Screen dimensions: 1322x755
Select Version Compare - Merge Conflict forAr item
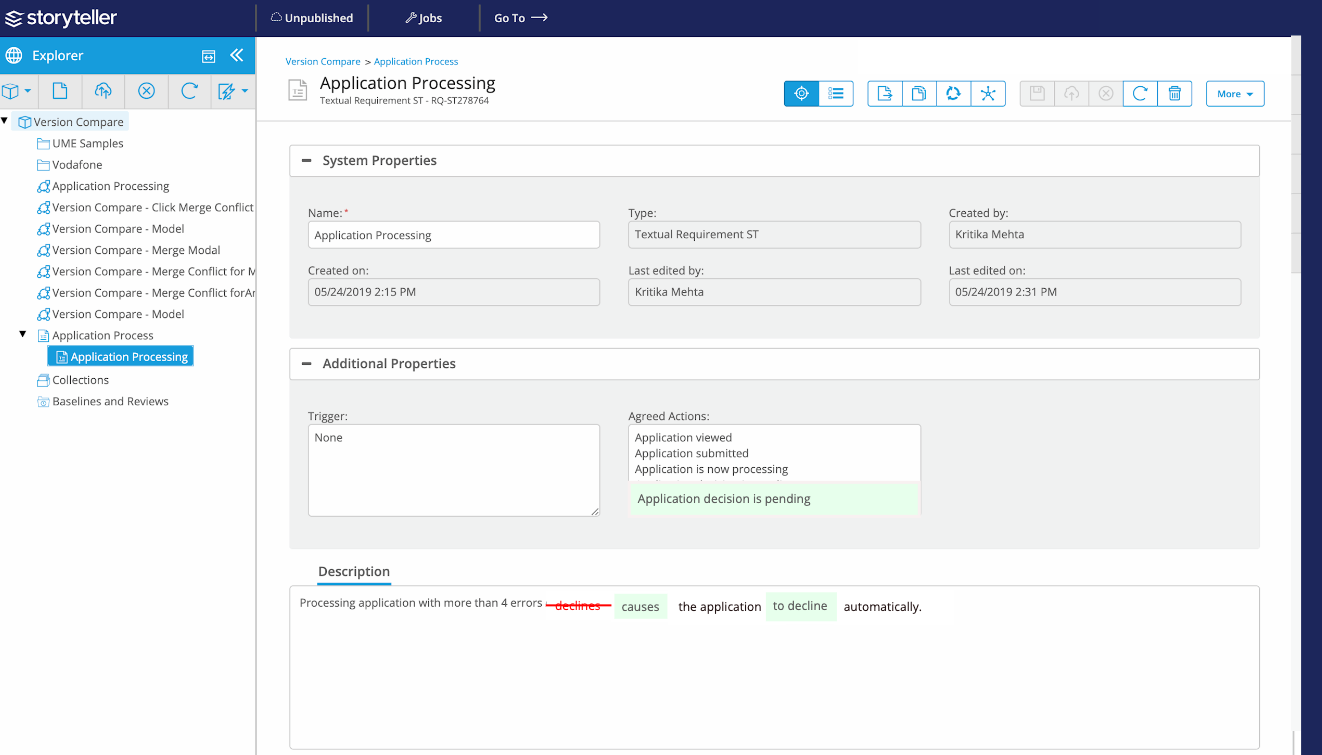(x=145, y=293)
